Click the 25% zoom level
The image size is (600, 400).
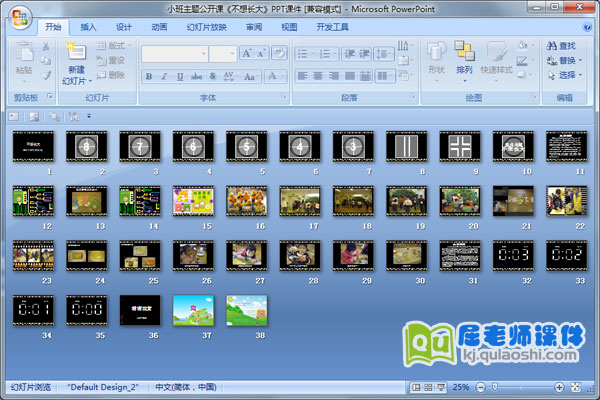(461, 387)
